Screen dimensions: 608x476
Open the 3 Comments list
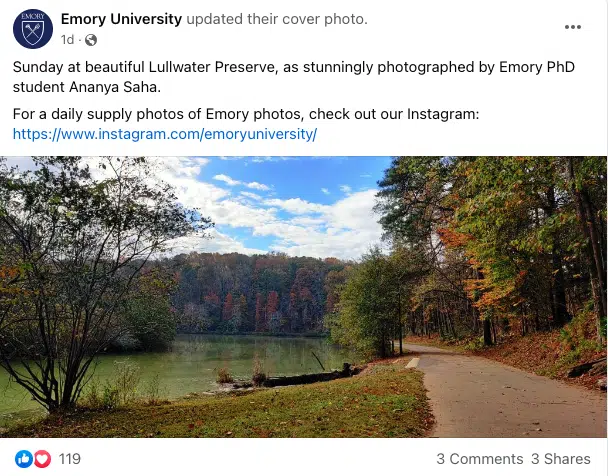(x=479, y=459)
